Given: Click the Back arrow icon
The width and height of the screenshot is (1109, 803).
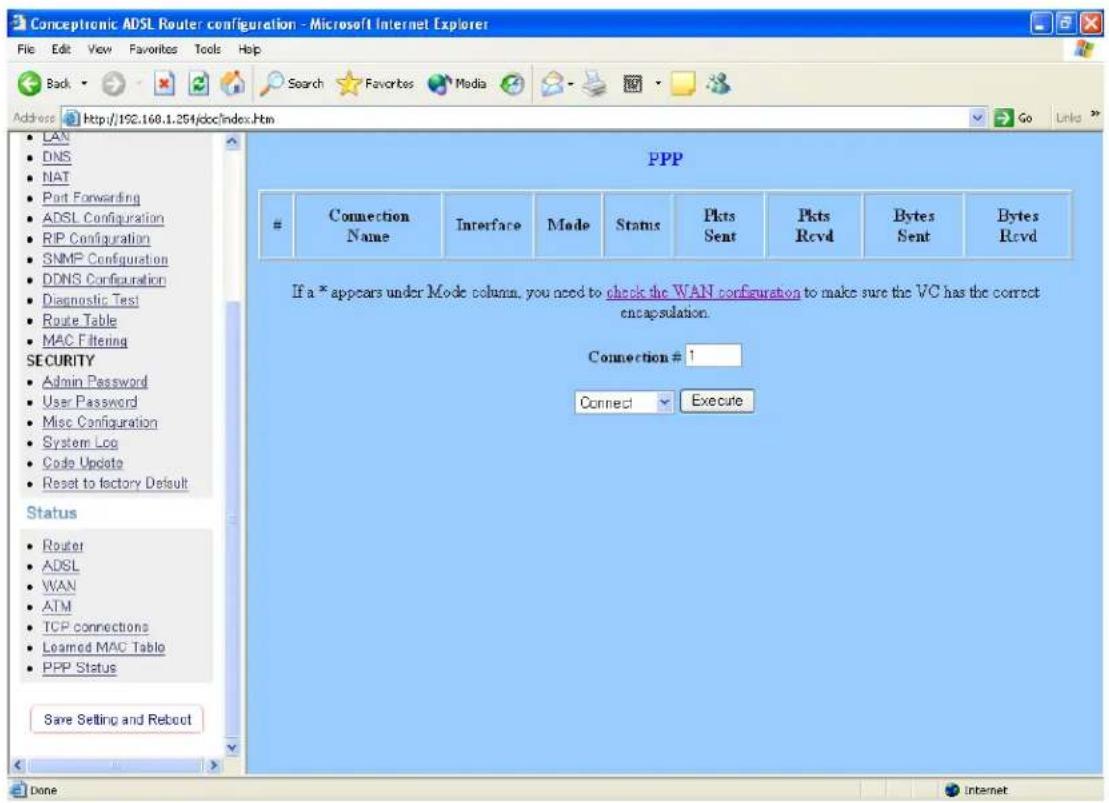Looking at the screenshot, I should [30, 83].
